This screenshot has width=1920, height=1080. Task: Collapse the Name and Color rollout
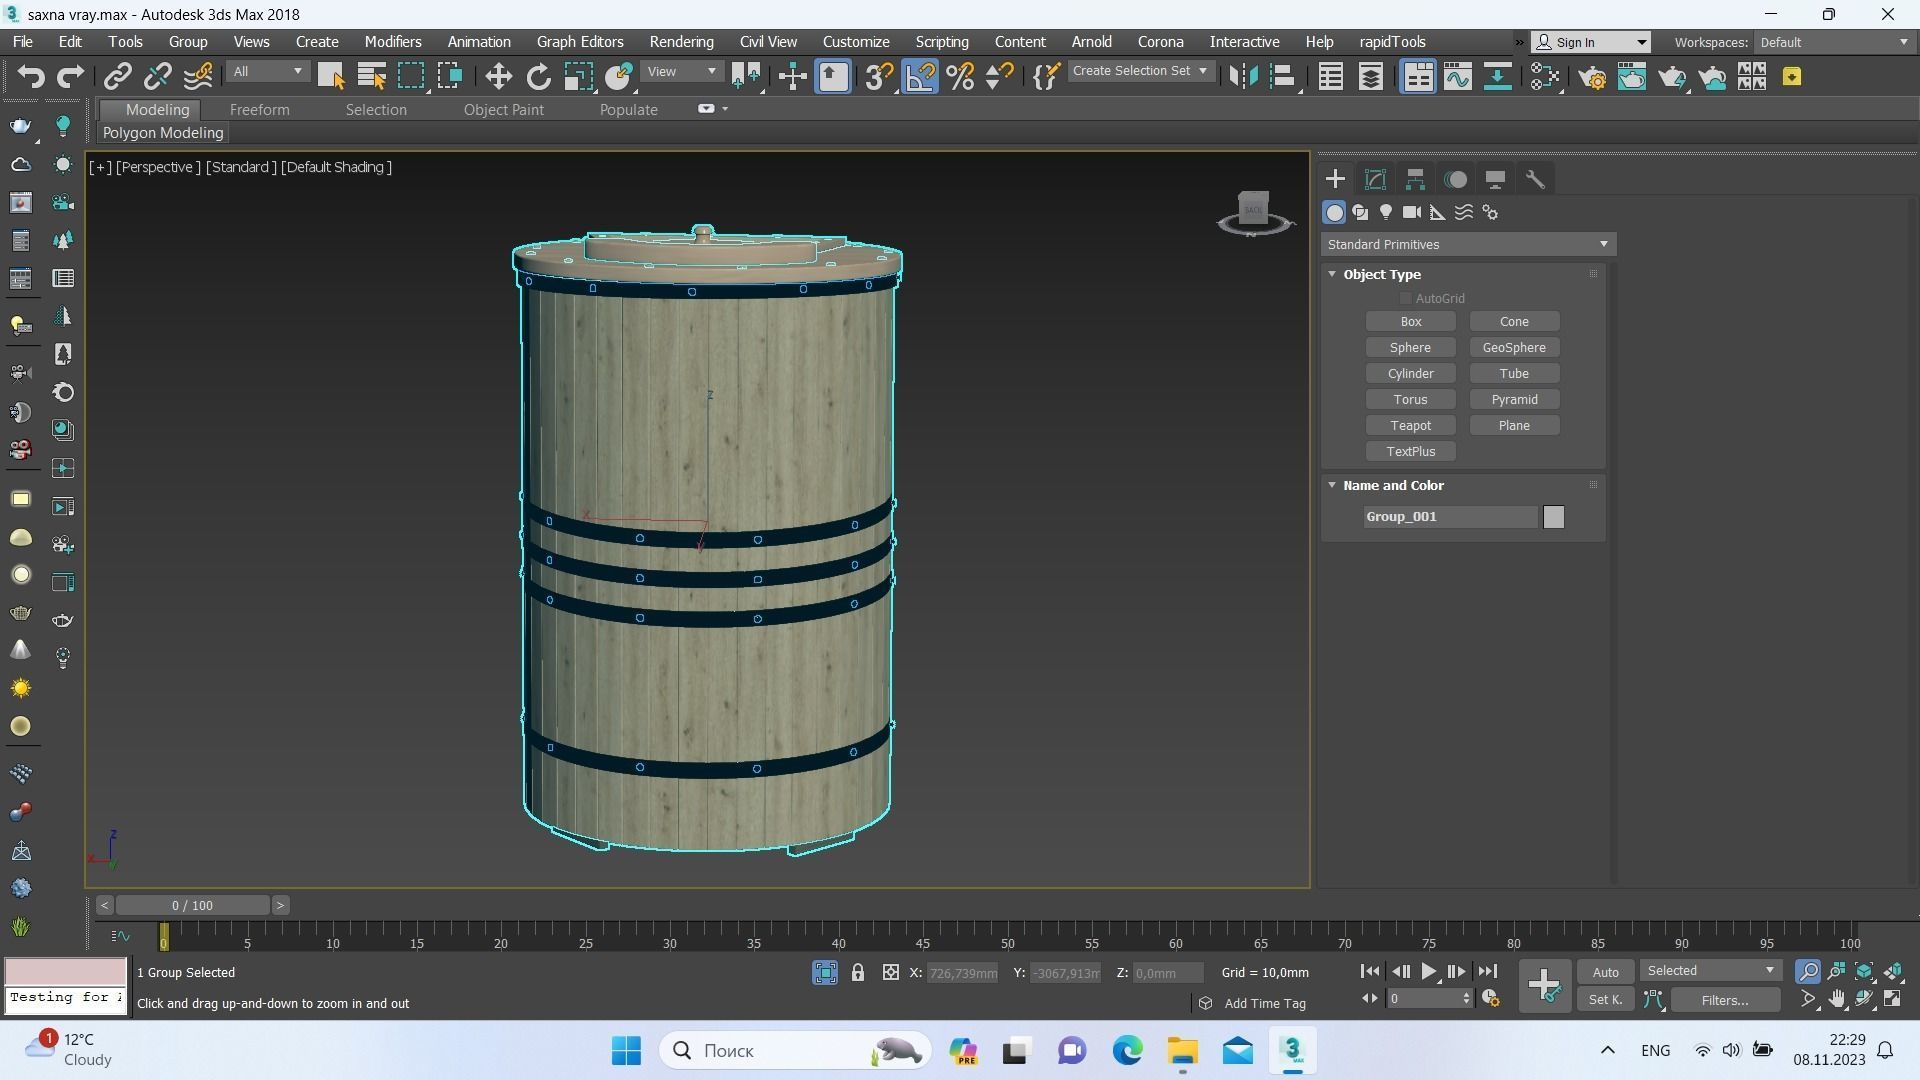pyautogui.click(x=1332, y=485)
